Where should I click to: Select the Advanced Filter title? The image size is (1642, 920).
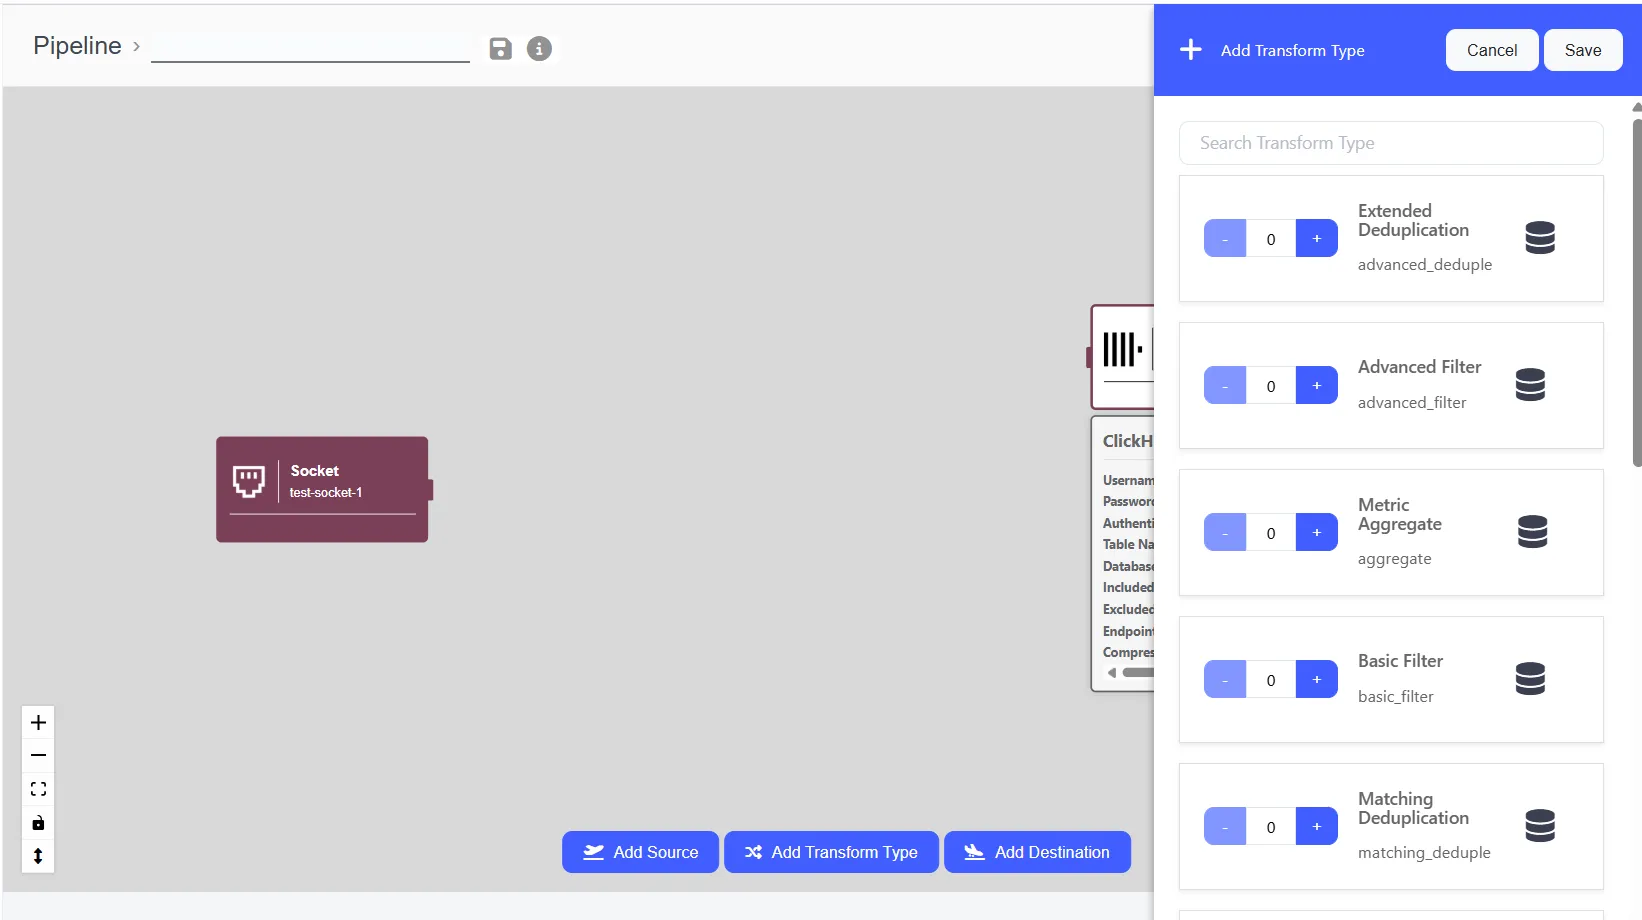point(1419,367)
